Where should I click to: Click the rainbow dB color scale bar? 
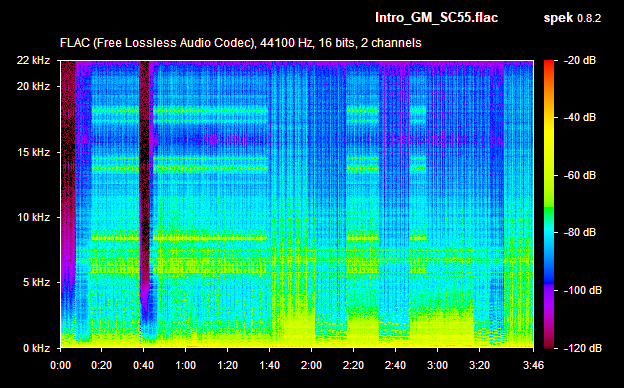click(x=549, y=204)
